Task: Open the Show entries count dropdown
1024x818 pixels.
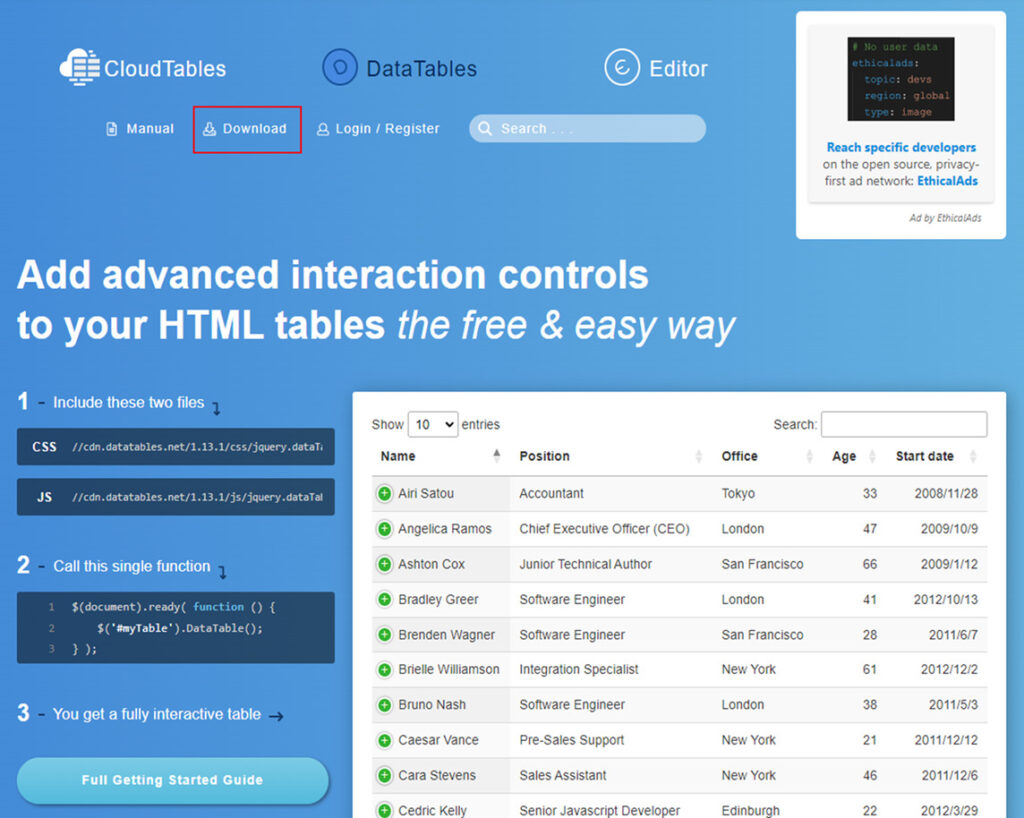Action: point(433,424)
